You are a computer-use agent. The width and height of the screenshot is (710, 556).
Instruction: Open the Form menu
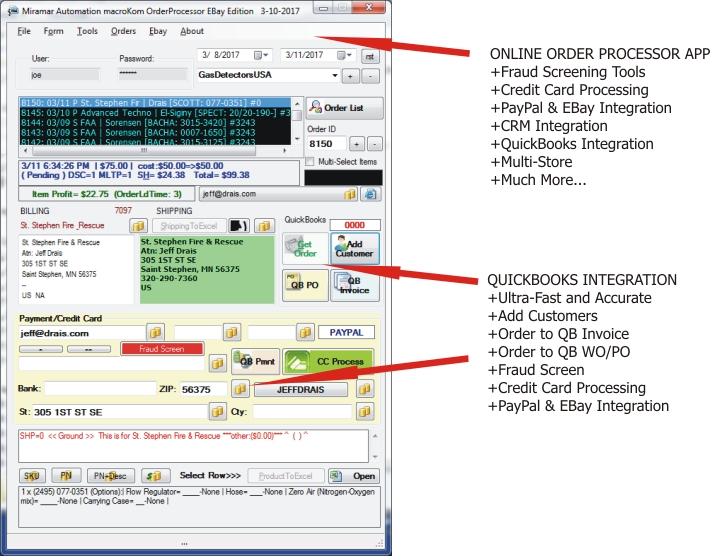(53, 31)
